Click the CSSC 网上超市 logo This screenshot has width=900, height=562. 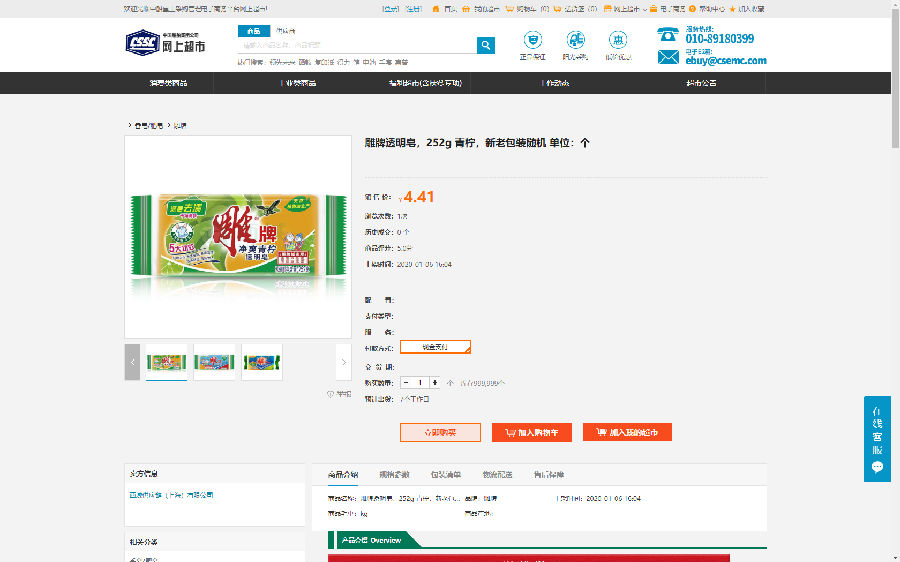point(165,42)
